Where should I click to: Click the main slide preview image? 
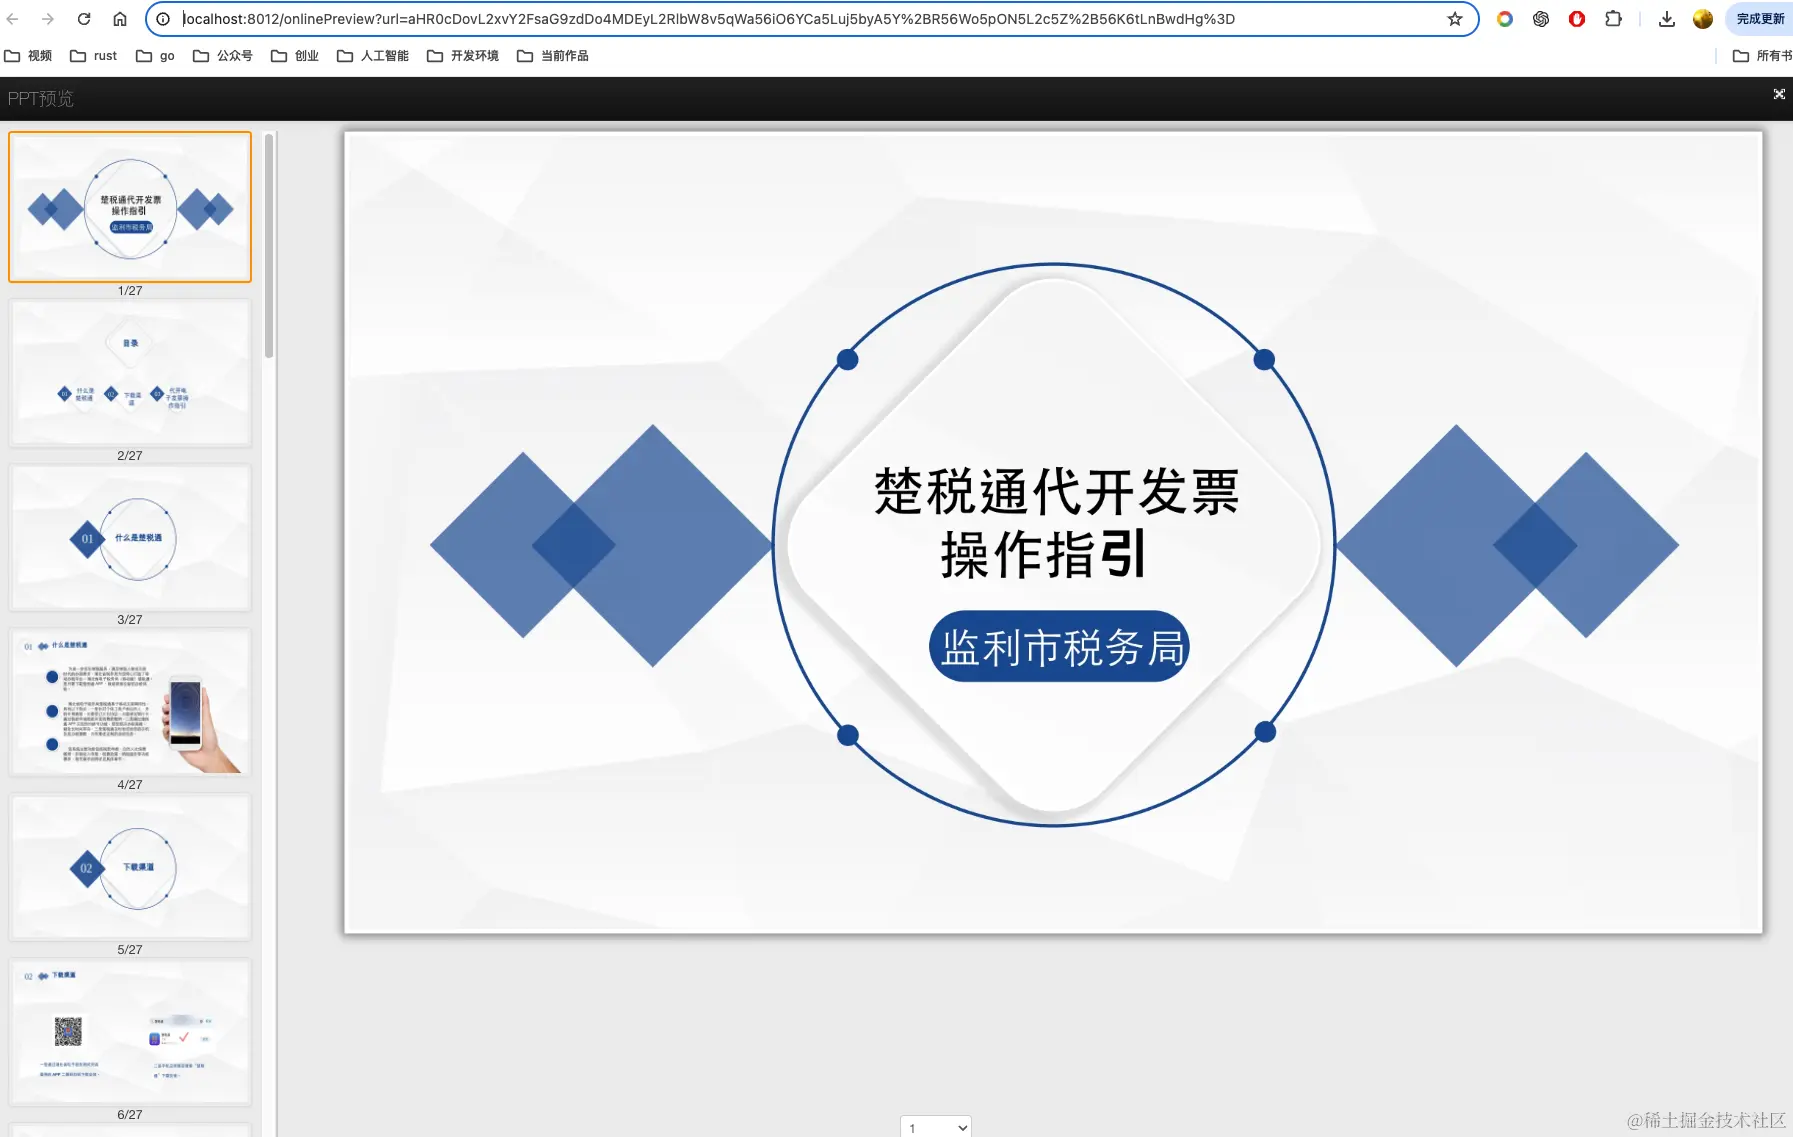tap(1053, 533)
